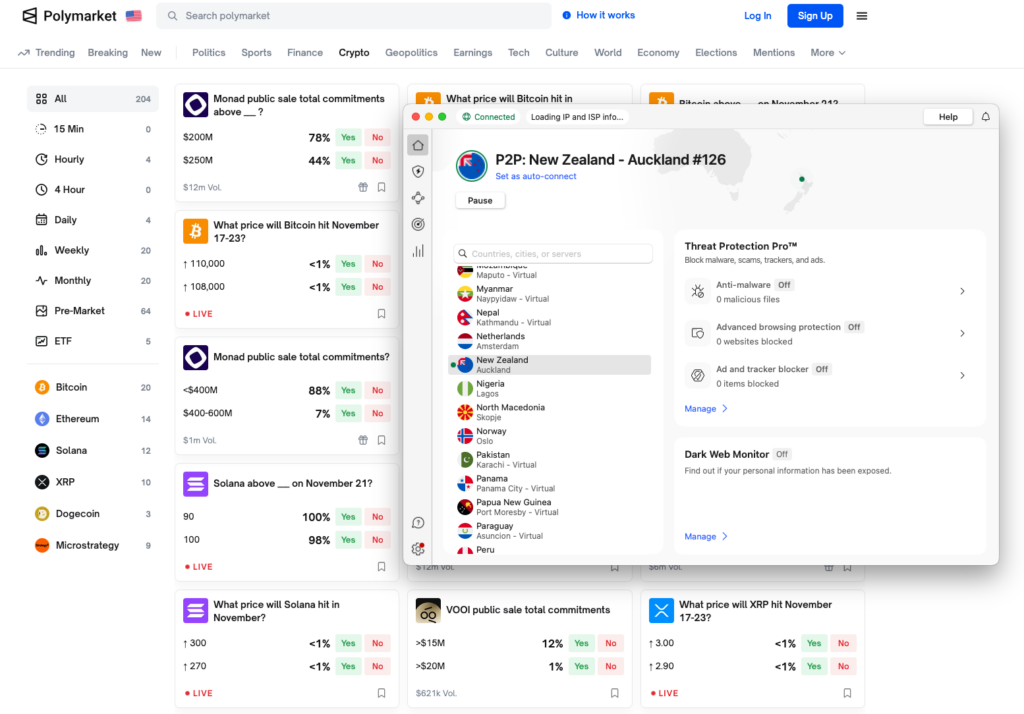Screen dimensions: 1024x714
Task: Filter markets by Pre-Market
Action: coord(93,311)
